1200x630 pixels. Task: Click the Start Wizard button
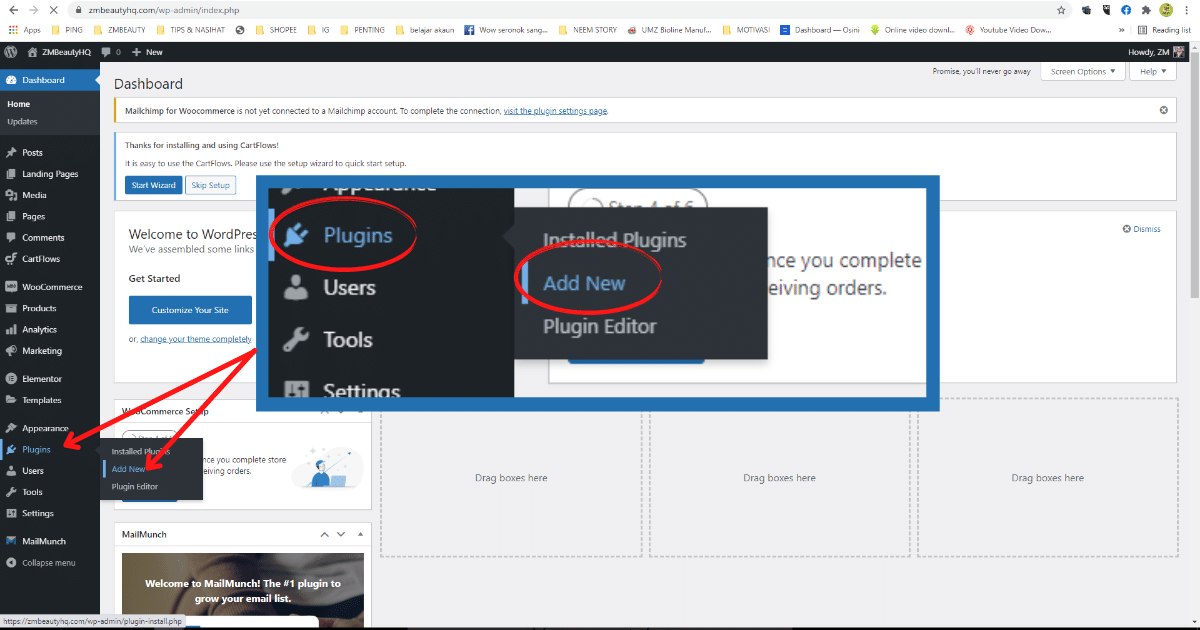click(x=153, y=185)
